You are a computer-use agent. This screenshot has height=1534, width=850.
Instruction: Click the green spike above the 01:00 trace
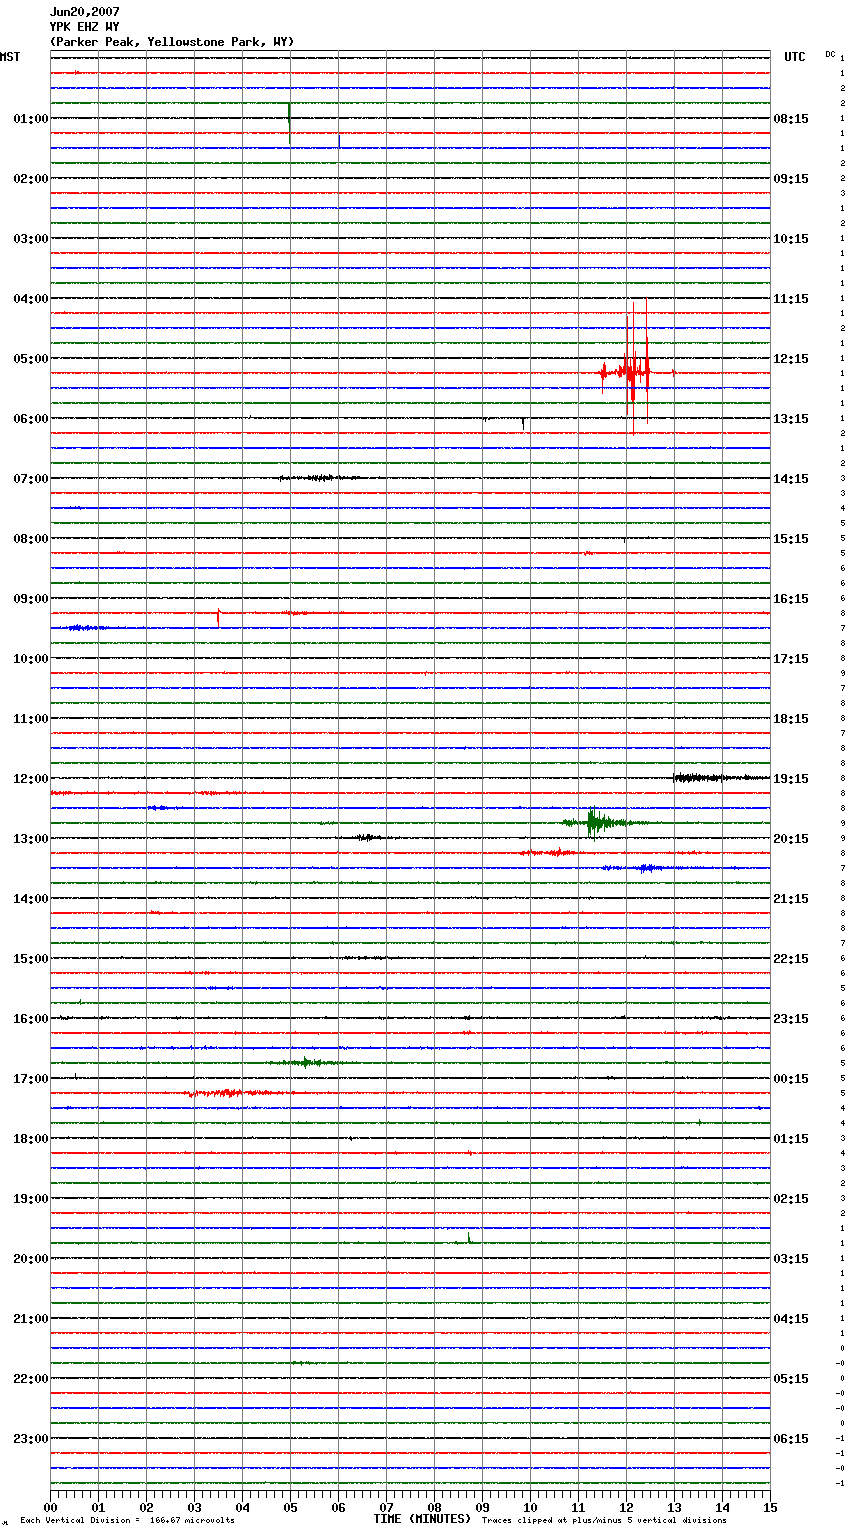coord(289,122)
